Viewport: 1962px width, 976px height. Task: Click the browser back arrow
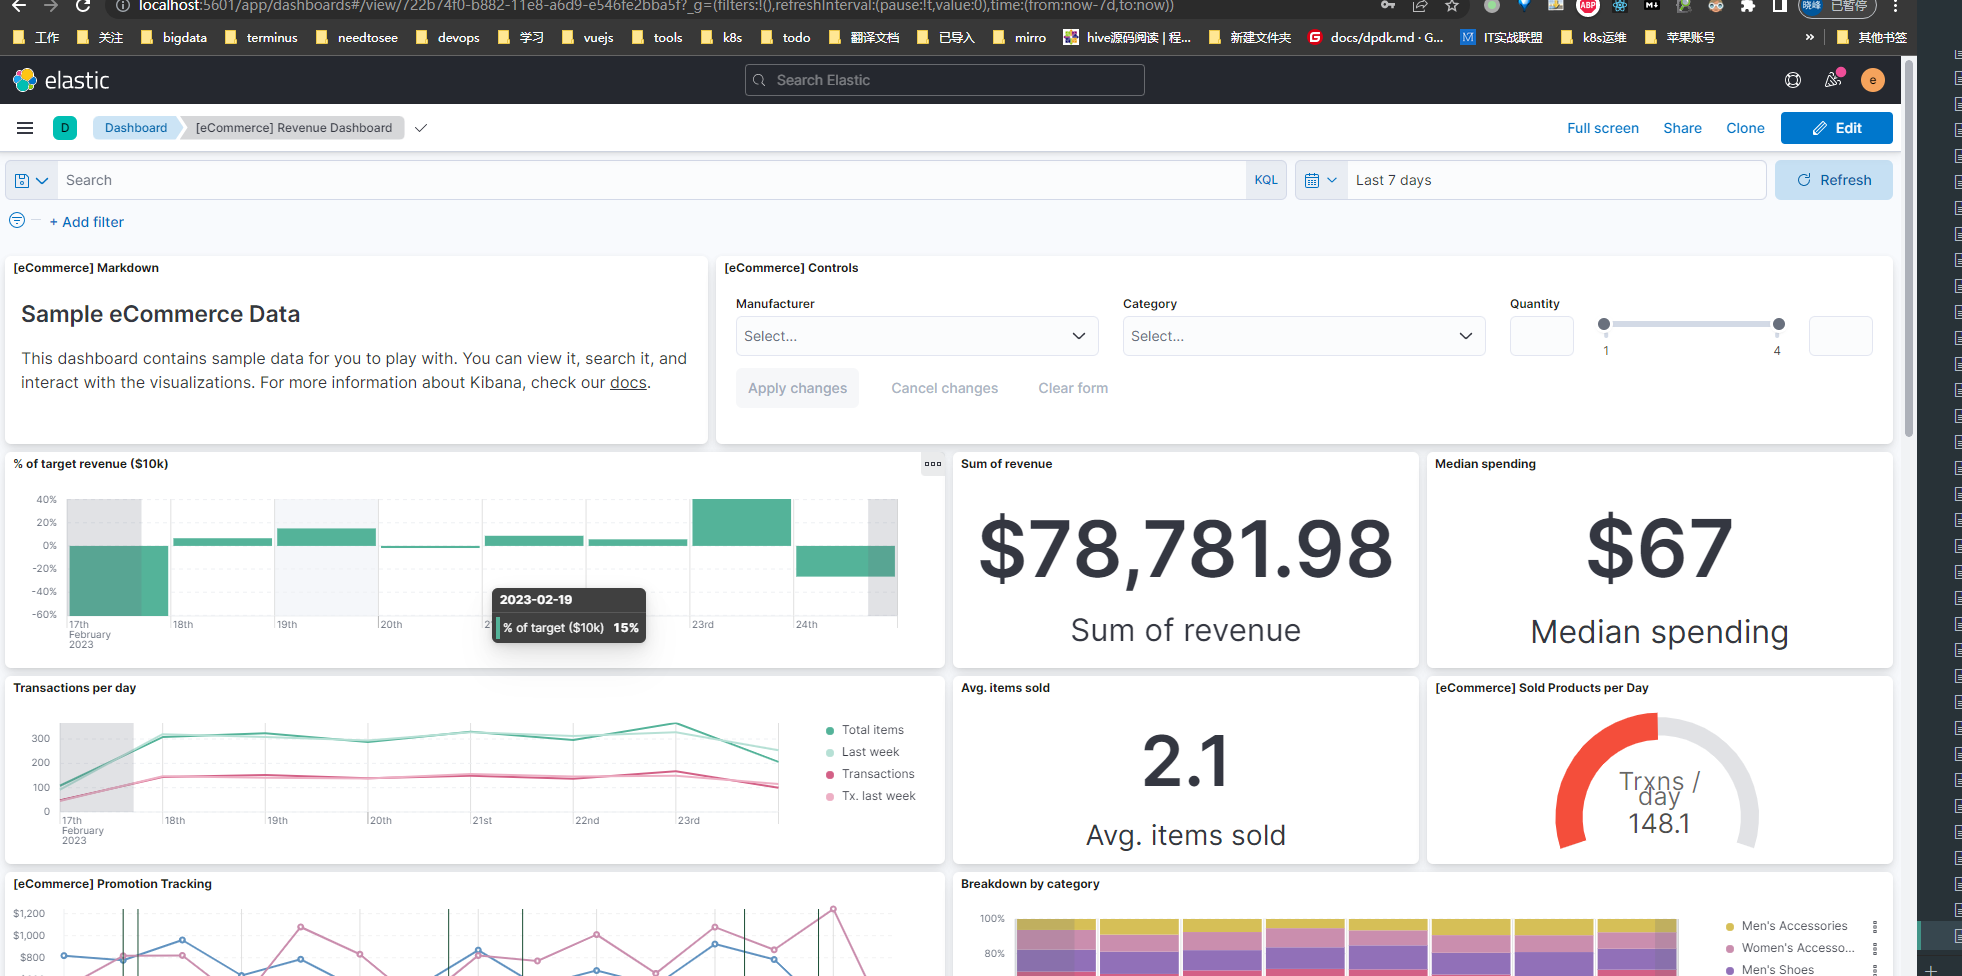[x=19, y=6]
